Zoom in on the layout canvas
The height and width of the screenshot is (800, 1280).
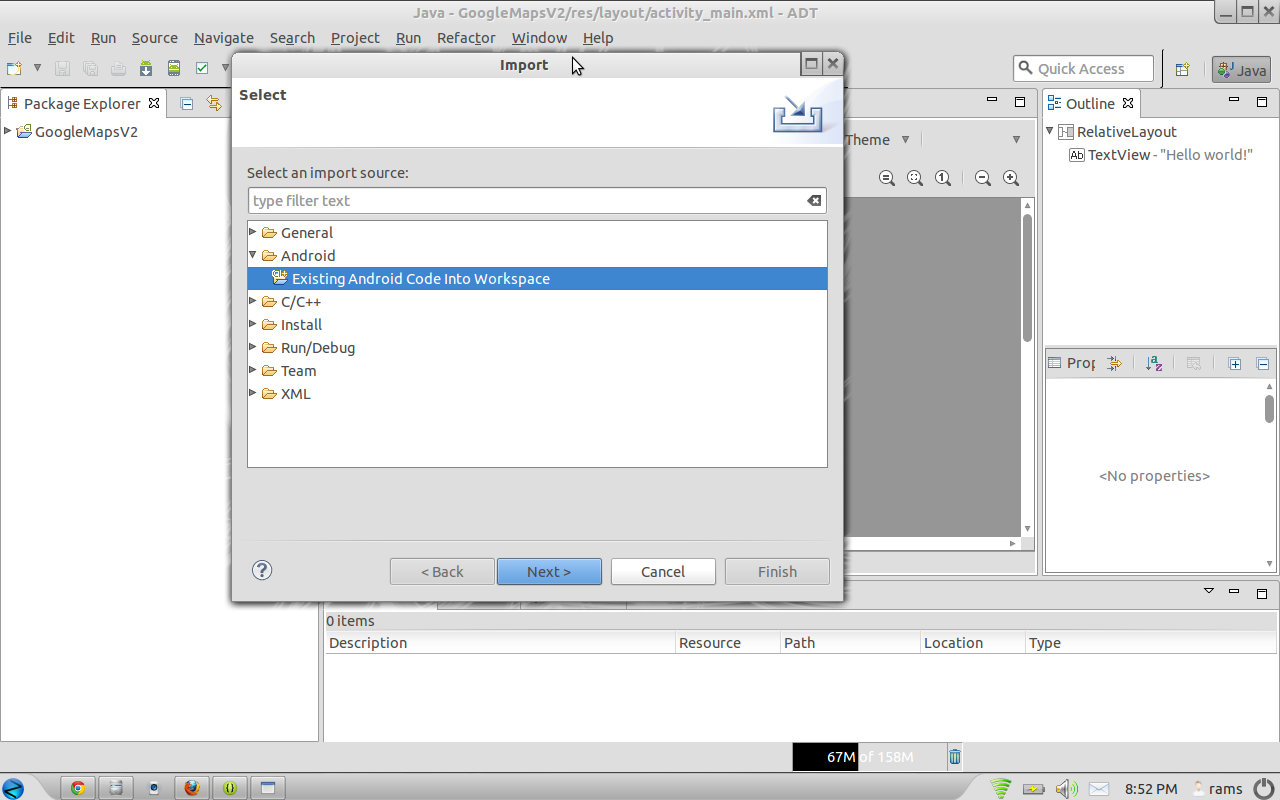(x=1011, y=177)
